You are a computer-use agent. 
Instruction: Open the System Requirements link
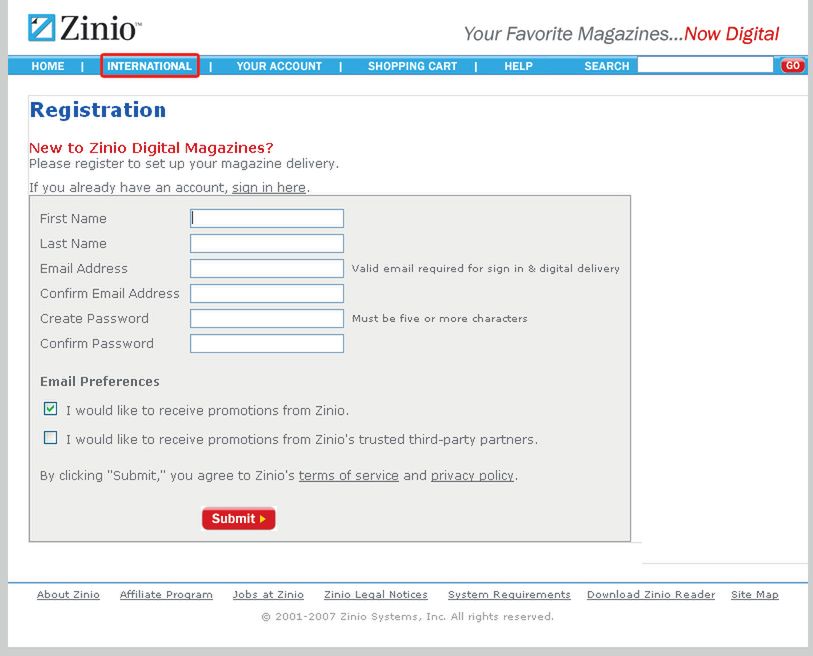click(509, 595)
